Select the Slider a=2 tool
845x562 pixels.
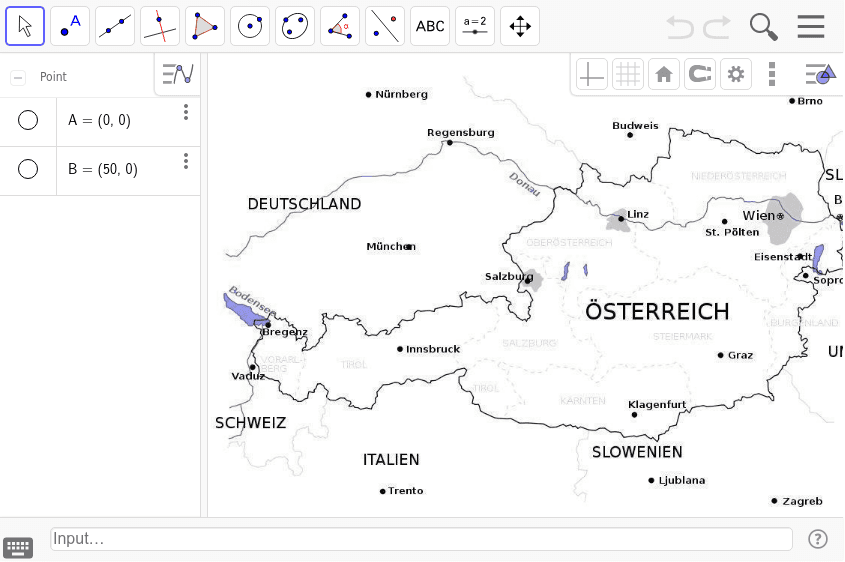(475, 26)
